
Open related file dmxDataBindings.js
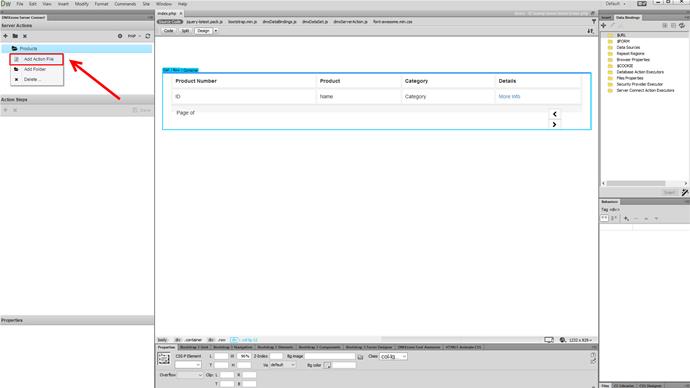tap(279, 22)
